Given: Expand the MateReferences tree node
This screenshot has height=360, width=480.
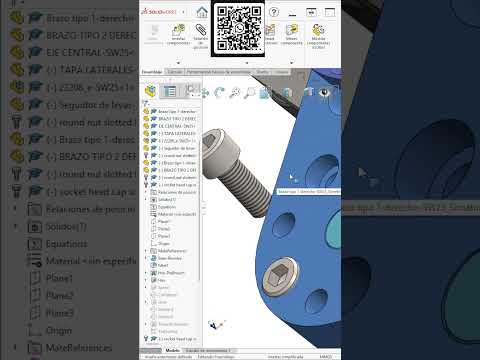Looking at the screenshot, I should click(145, 251).
